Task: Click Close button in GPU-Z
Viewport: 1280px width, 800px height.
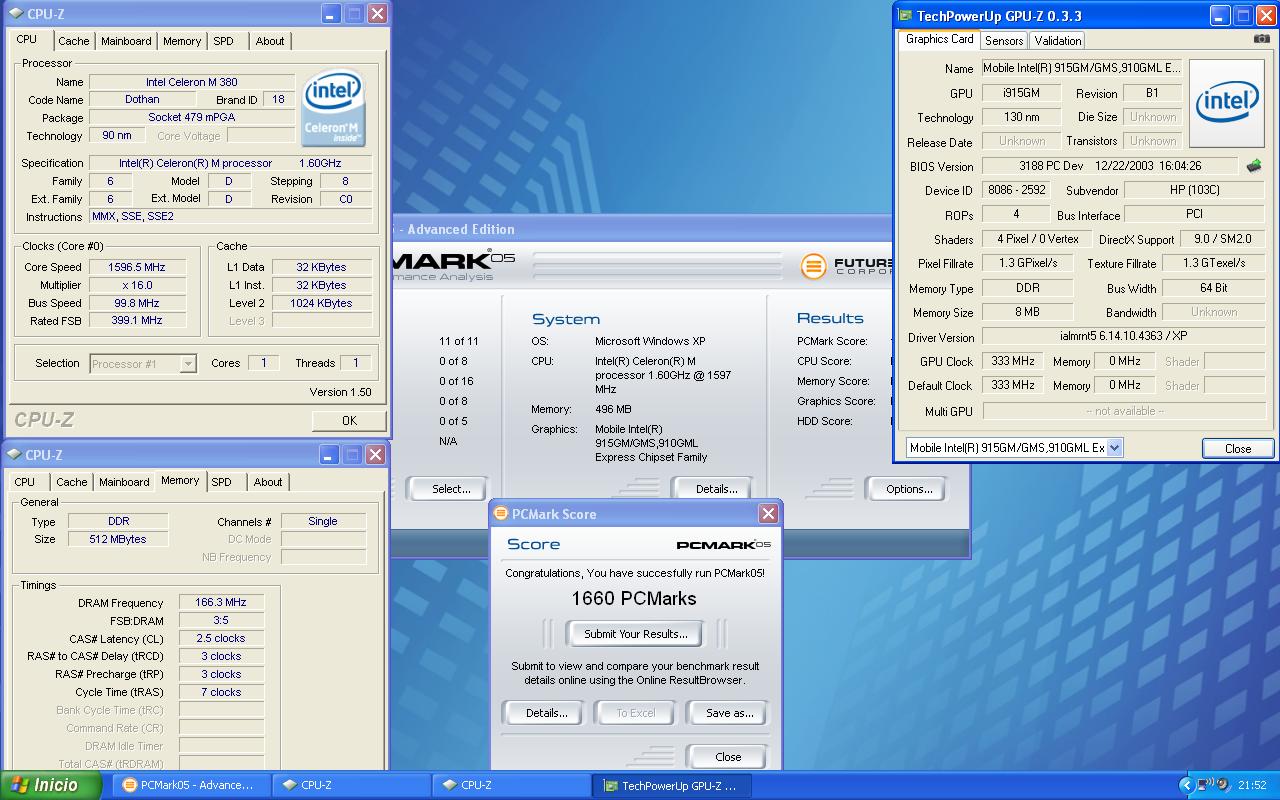Action: point(1238,449)
